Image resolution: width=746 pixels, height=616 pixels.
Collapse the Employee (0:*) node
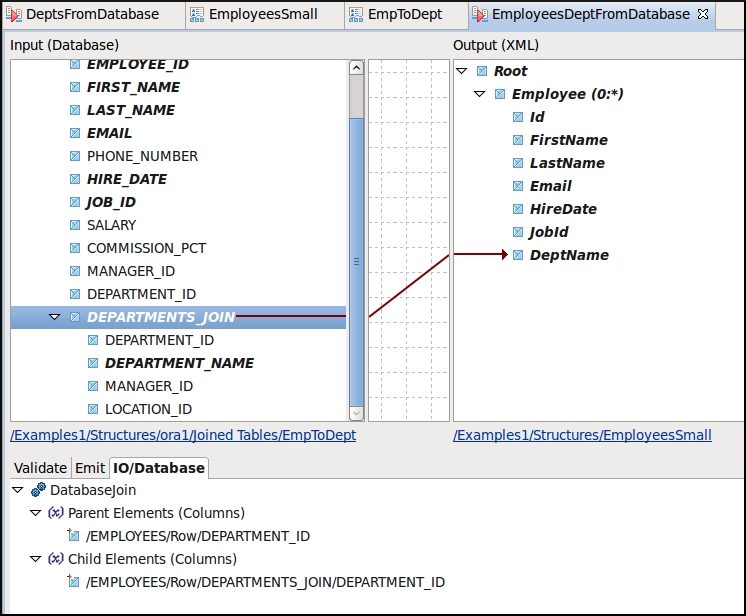point(480,94)
